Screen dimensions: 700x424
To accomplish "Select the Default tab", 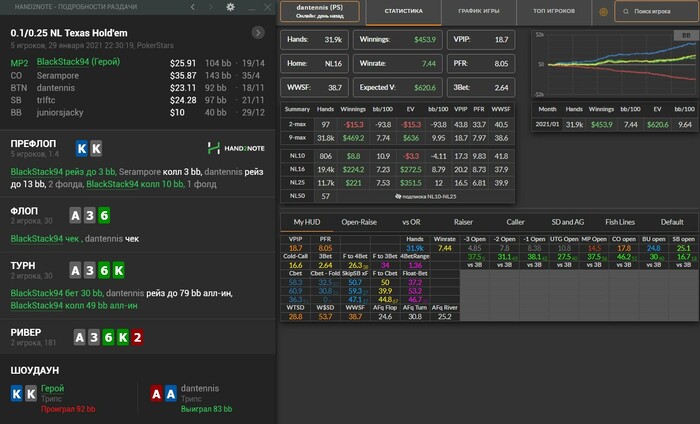I will tap(672, 222).
